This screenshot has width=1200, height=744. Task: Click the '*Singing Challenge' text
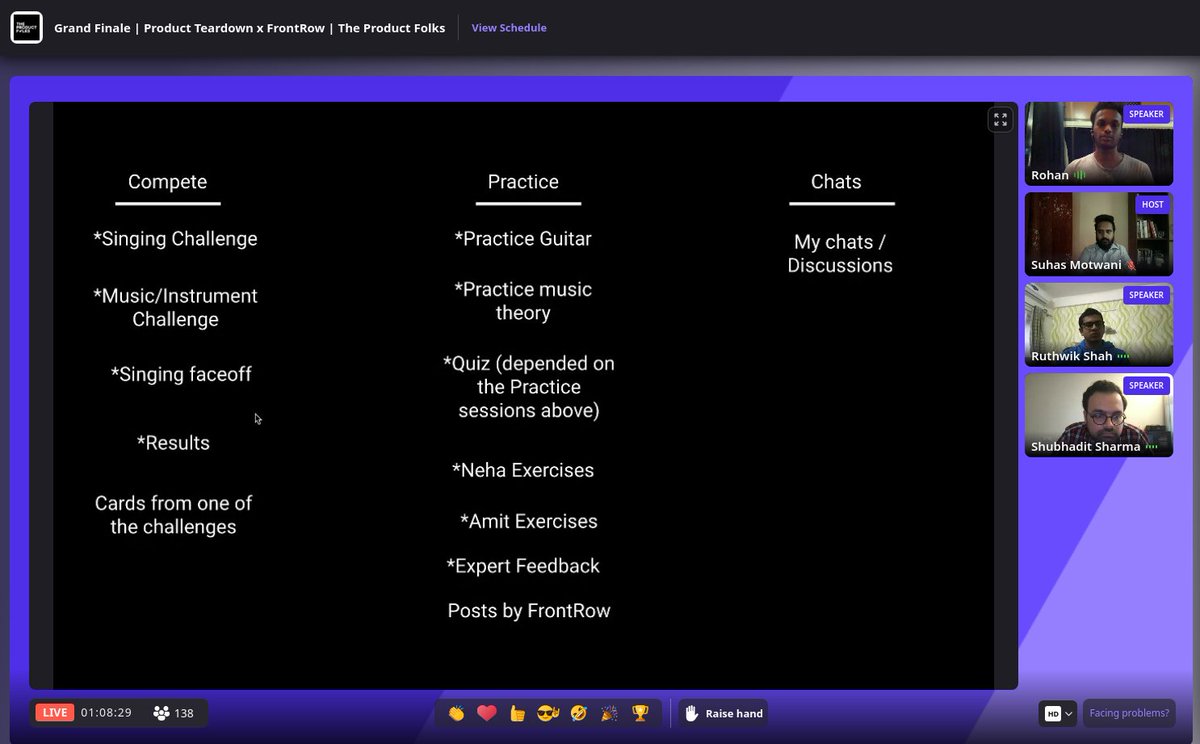coord(175,239)
